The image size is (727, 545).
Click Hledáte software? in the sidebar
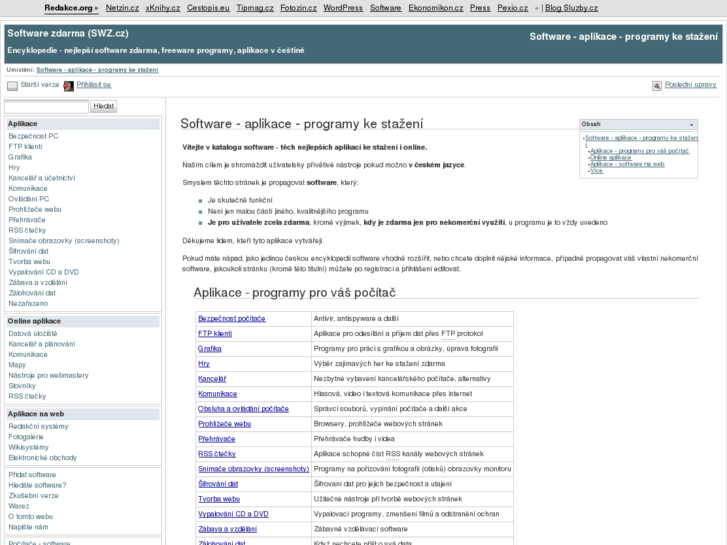[x=38, y=485]
